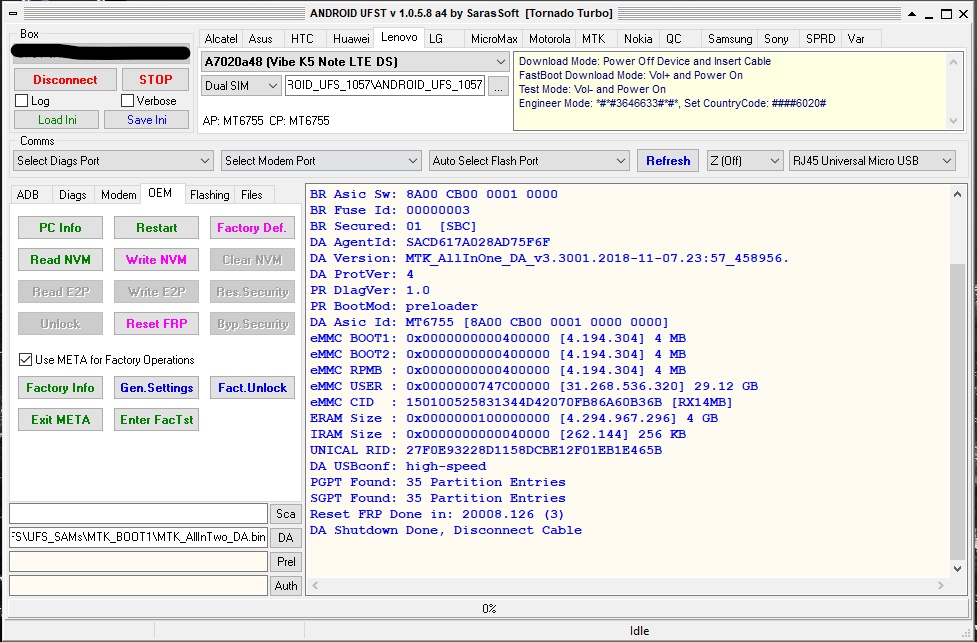
Task: Click the STOP button
Action: click(x=155, y=80)
